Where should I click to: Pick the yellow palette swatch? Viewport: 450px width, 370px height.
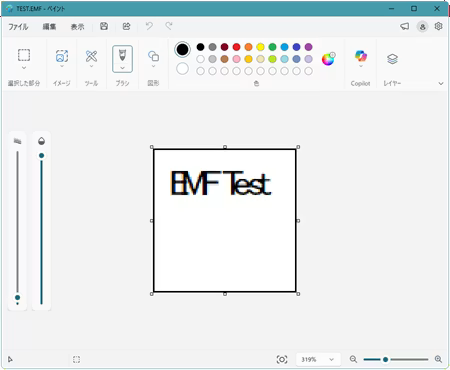pos(260,47)
